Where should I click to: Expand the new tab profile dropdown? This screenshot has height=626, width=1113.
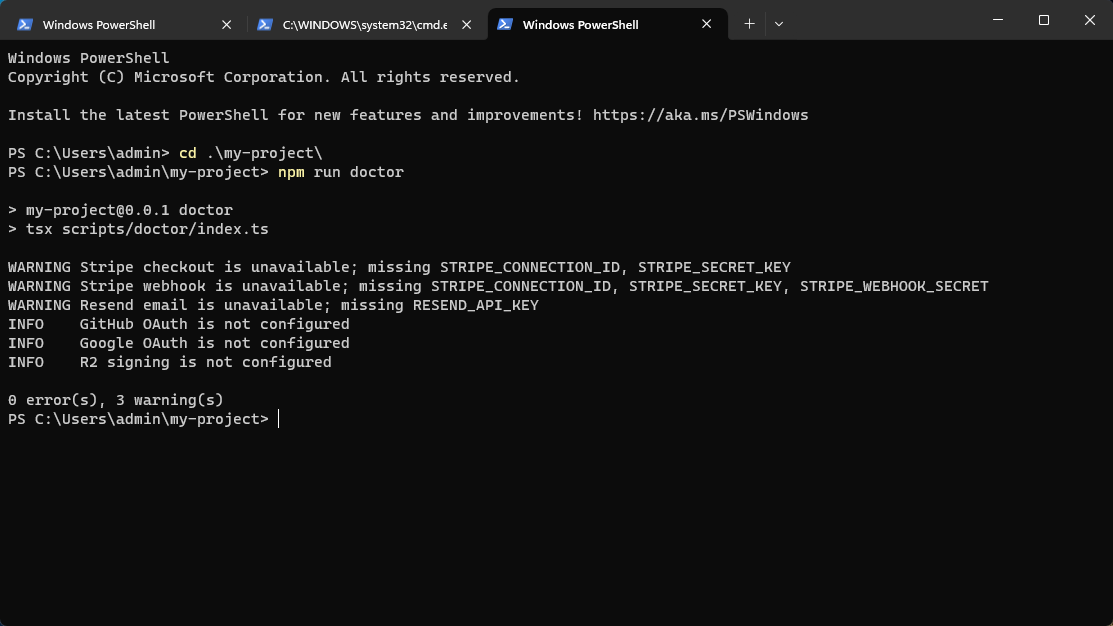[x=779, y=24]
